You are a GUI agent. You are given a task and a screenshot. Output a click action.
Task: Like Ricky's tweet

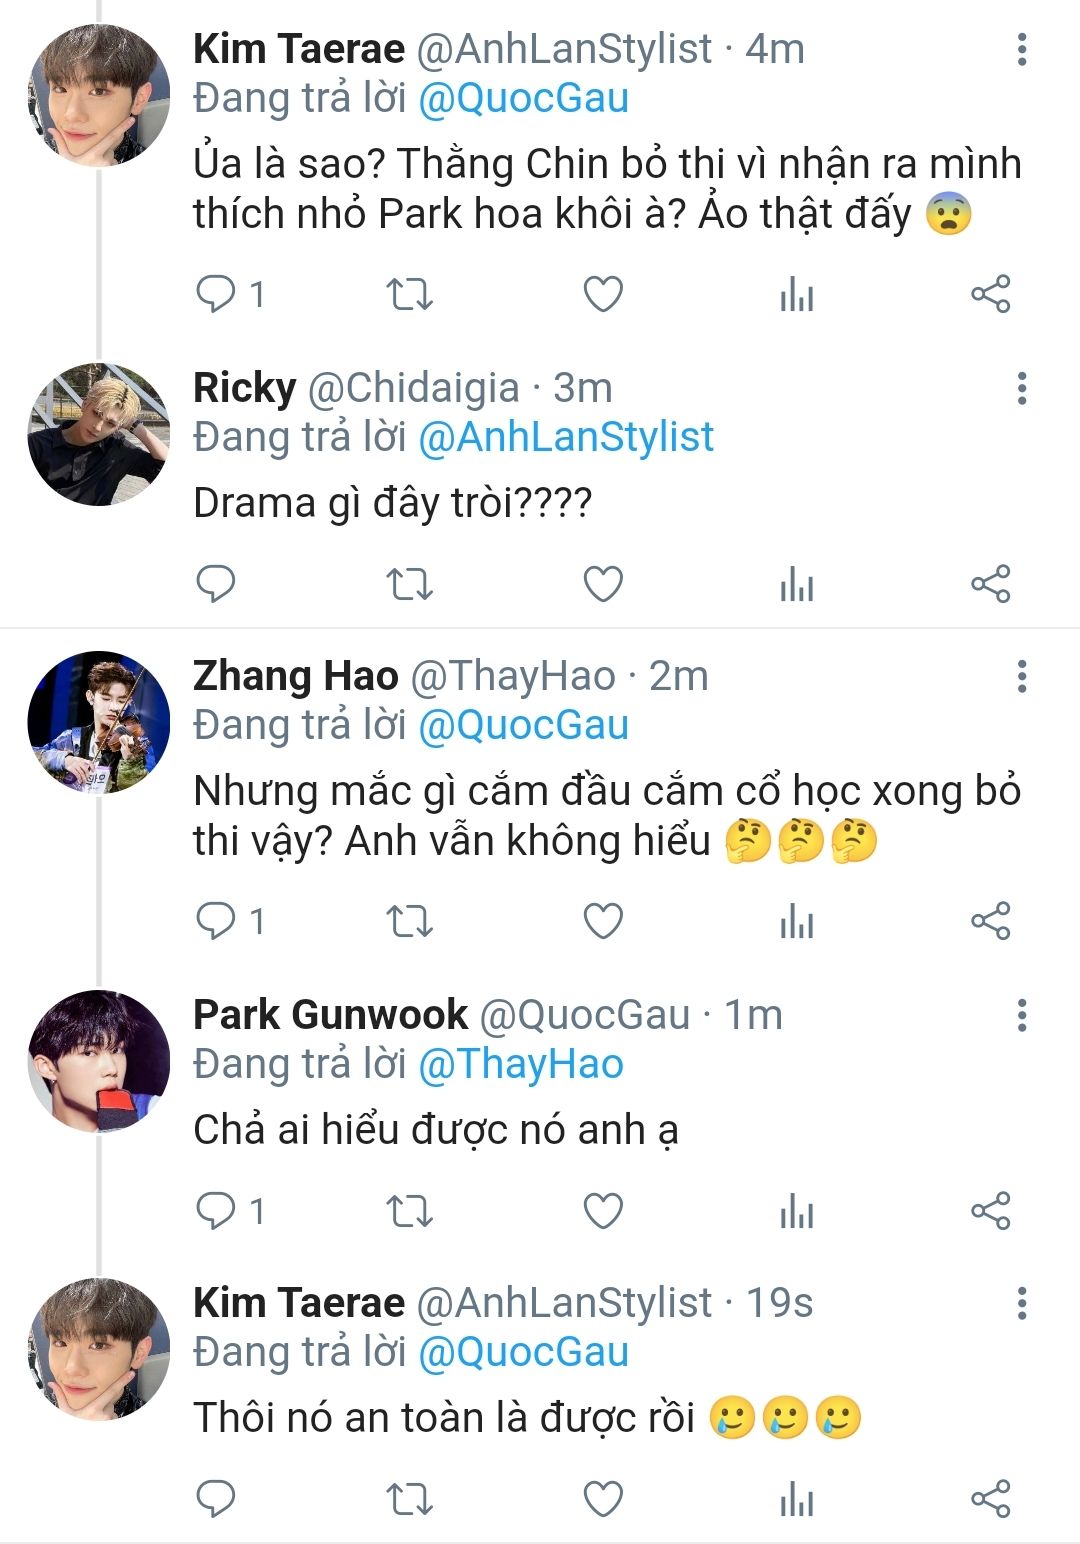(603, 584)
